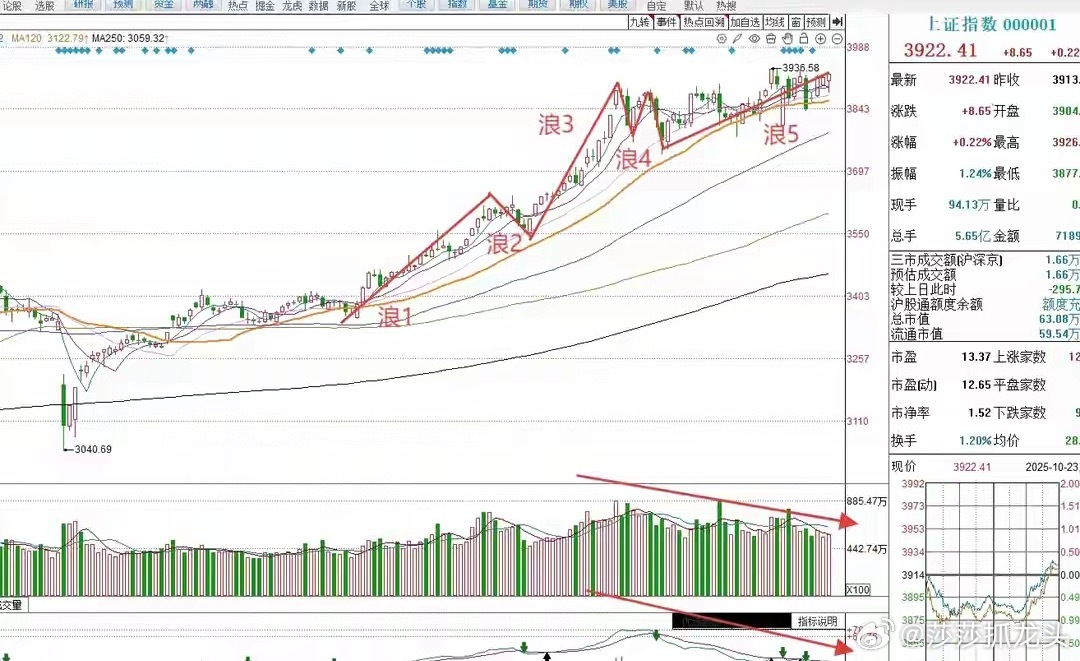Click the 3936.58 high price label on chart

point(800,67)
